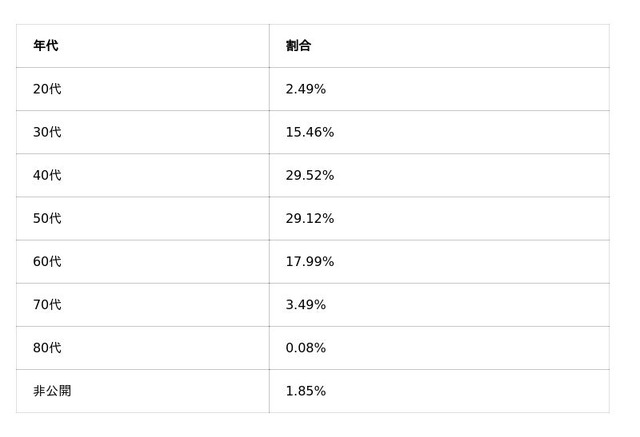640x437 pixels.
Task: Click the 年代 column header
Action: 46,46
